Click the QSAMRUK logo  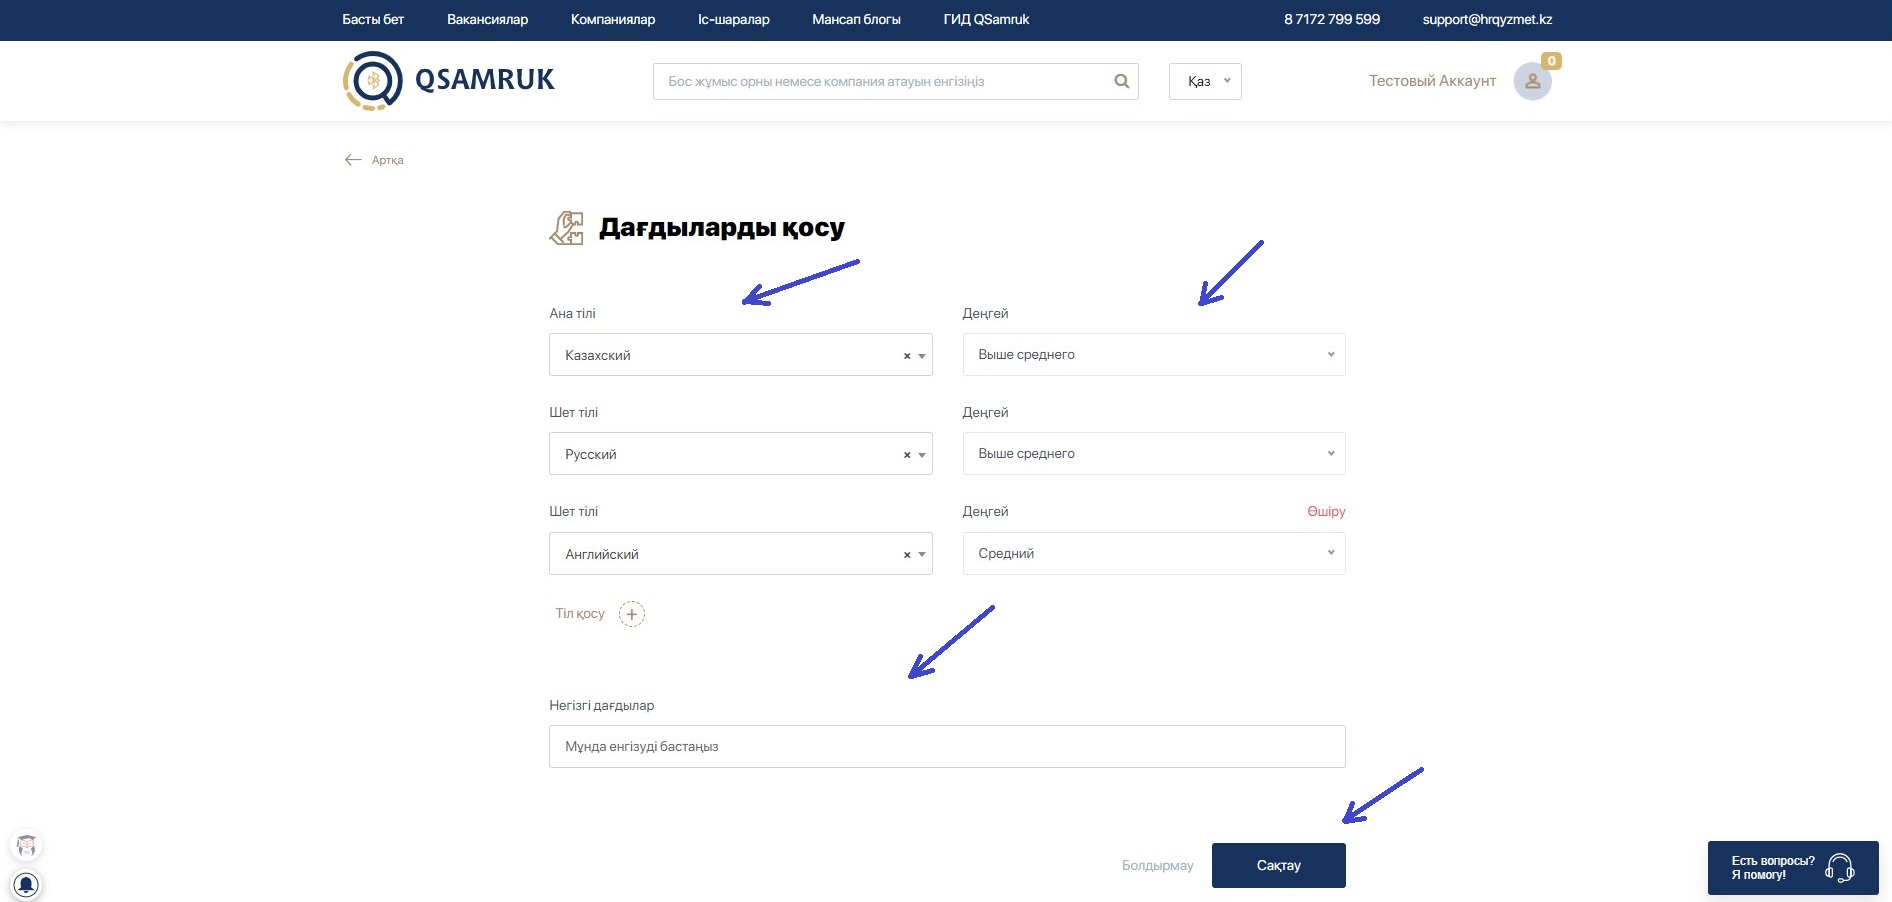449,80
